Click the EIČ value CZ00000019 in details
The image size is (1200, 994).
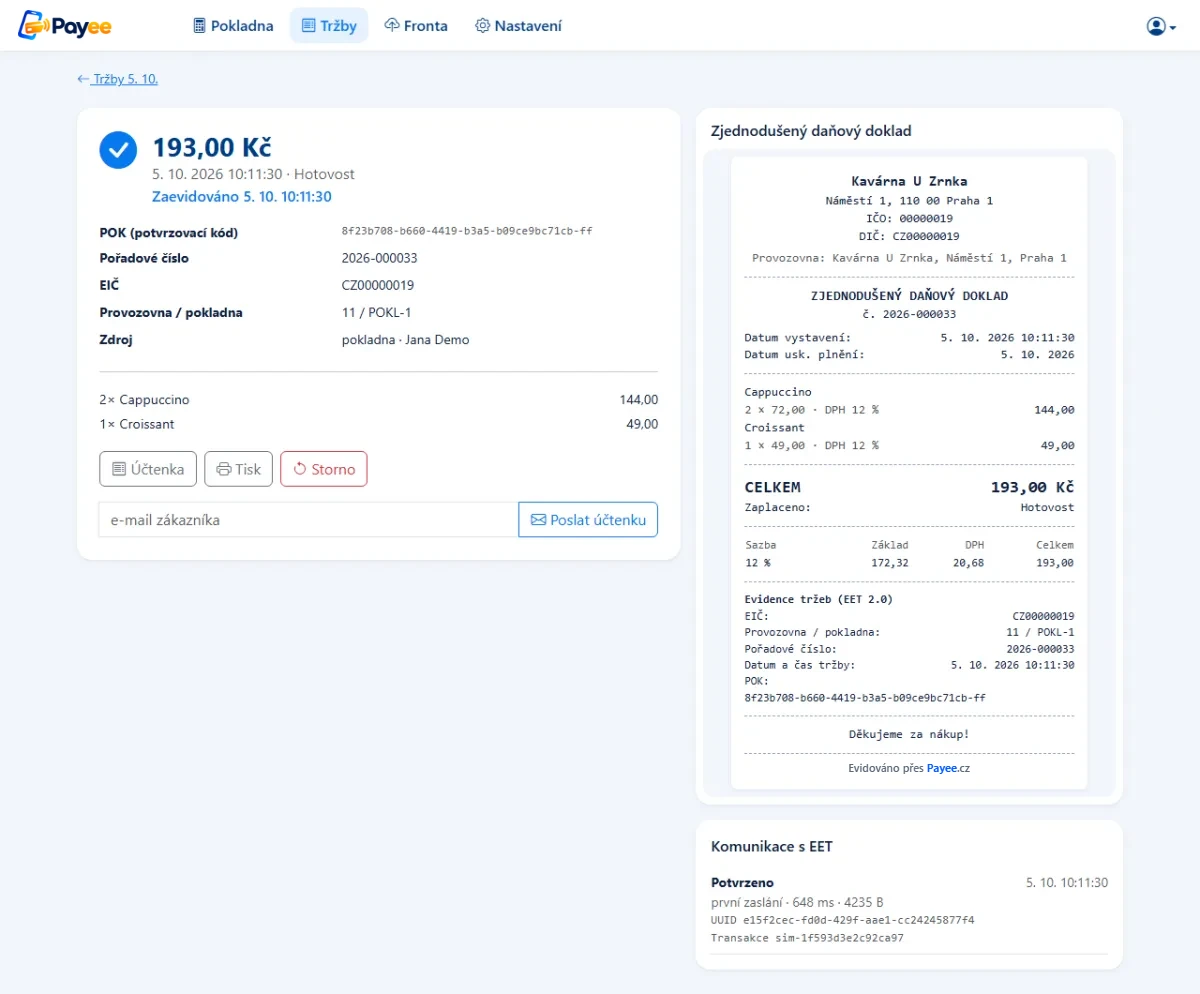[378, 285]
